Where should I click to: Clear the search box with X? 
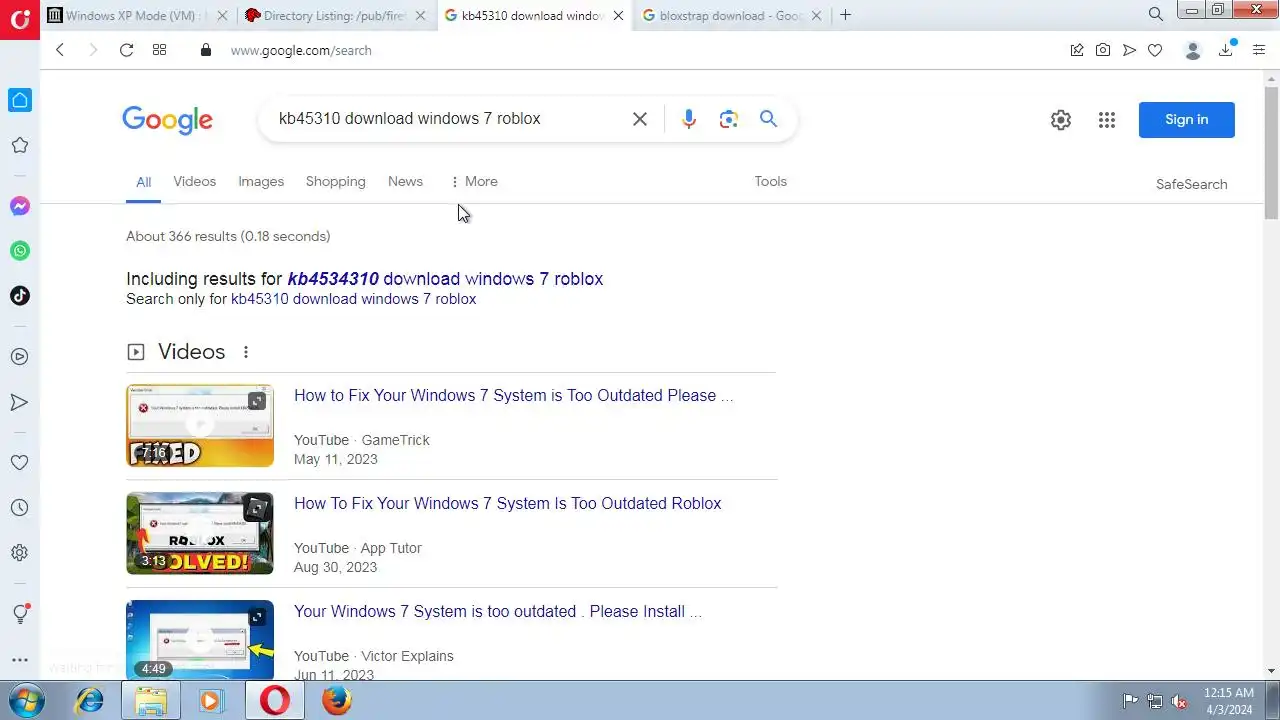coord(640,119)
